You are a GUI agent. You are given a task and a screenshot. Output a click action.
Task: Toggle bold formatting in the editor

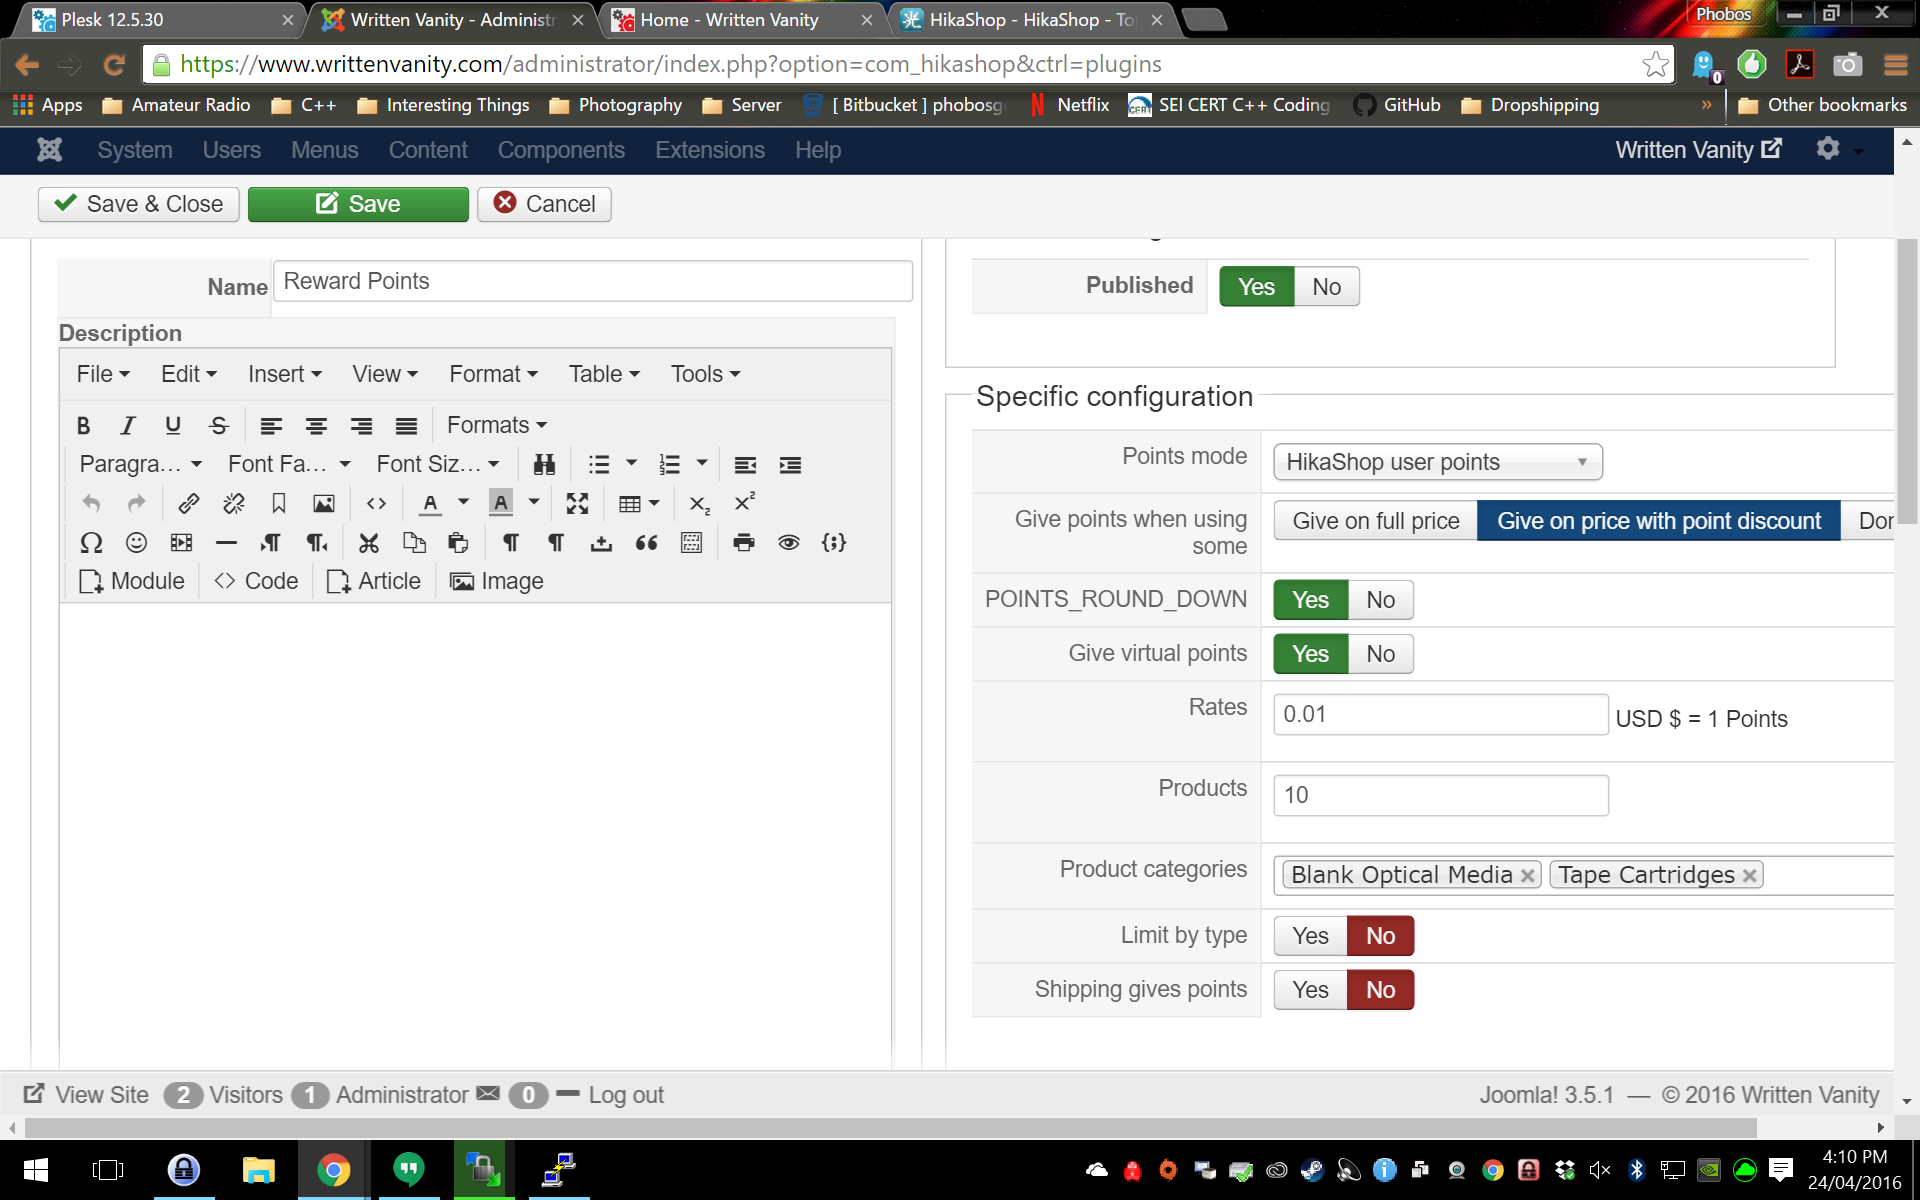click(84, 426)
